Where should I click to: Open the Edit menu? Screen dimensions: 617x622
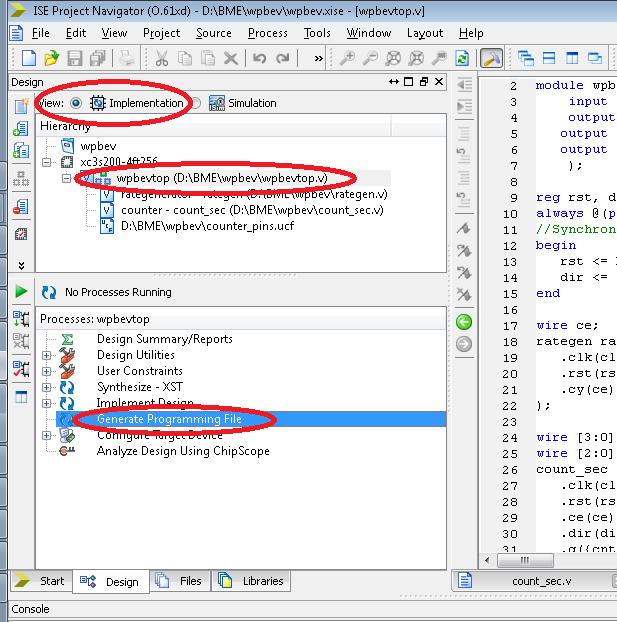click(76, 33)
